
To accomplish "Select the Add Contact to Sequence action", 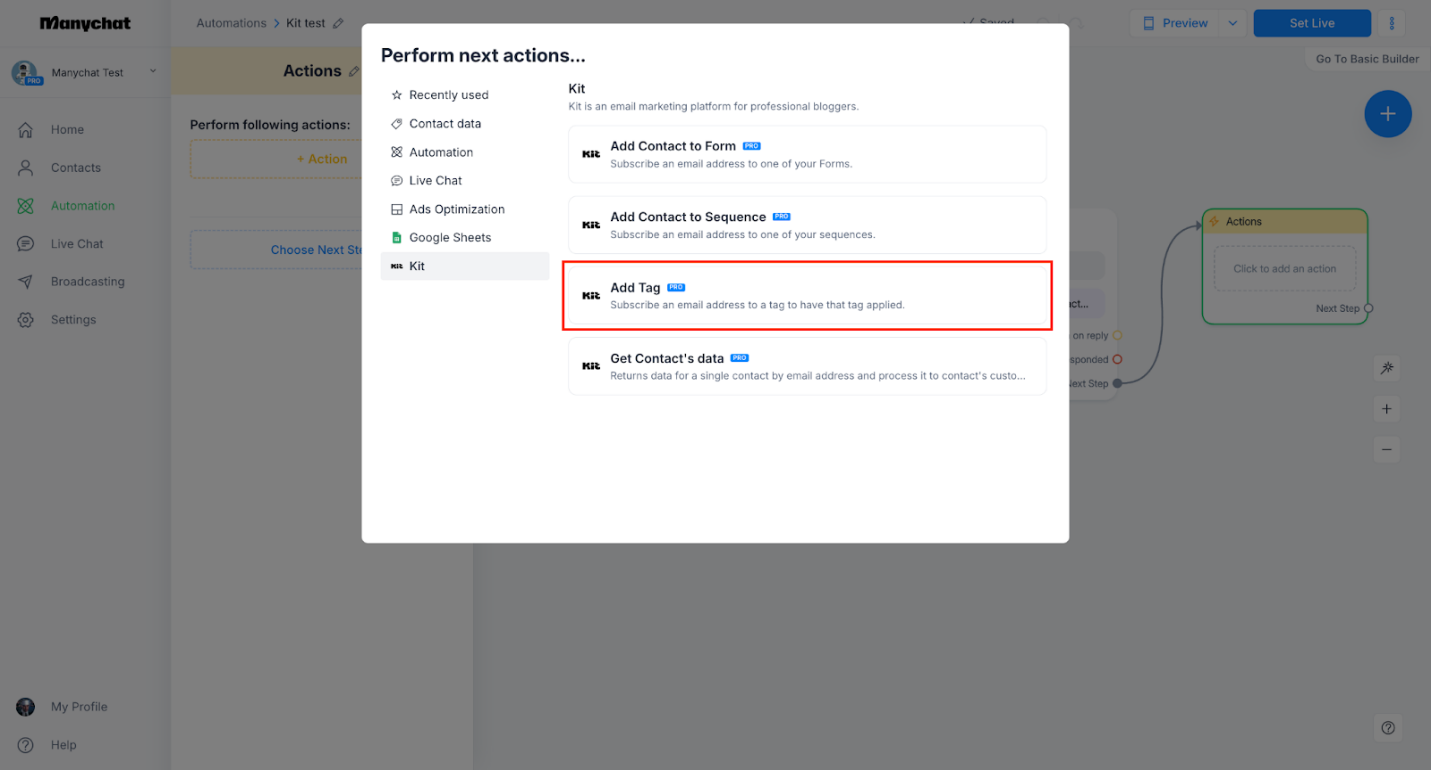I will click(x=807, y=225).
